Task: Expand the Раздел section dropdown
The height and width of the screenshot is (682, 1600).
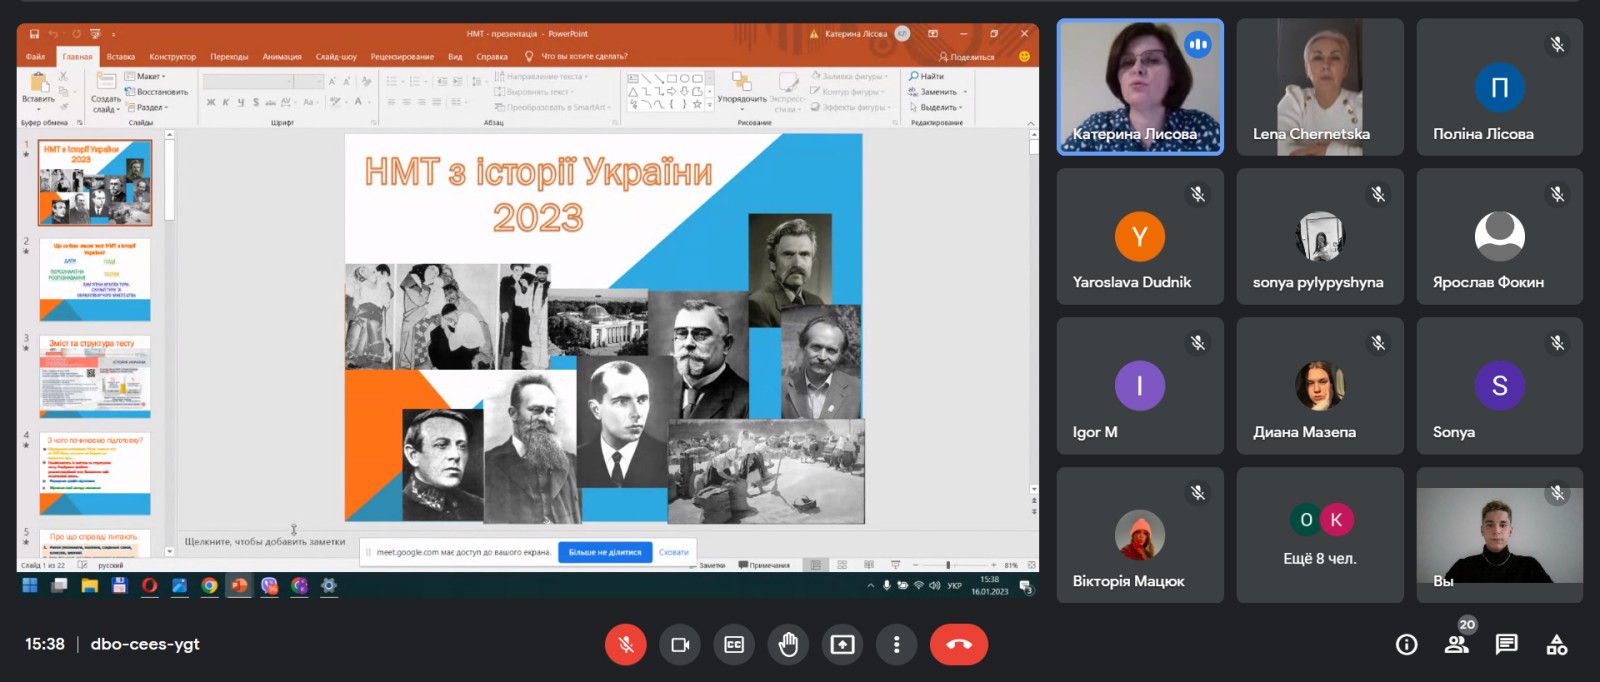Action: tap(147, 107)
